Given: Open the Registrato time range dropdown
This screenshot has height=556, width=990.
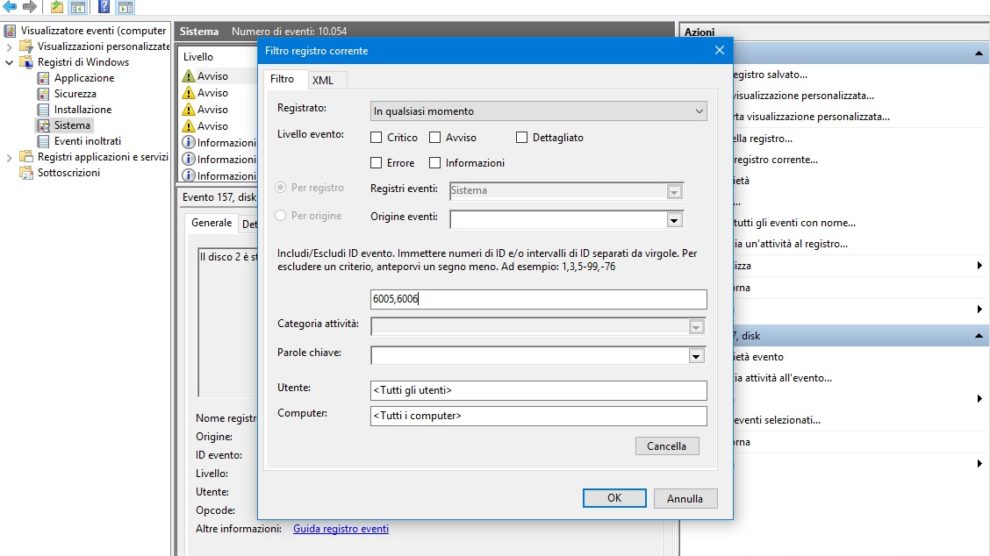Looking at the screenshot, I should pyautogui.click(x=538, y=112).
